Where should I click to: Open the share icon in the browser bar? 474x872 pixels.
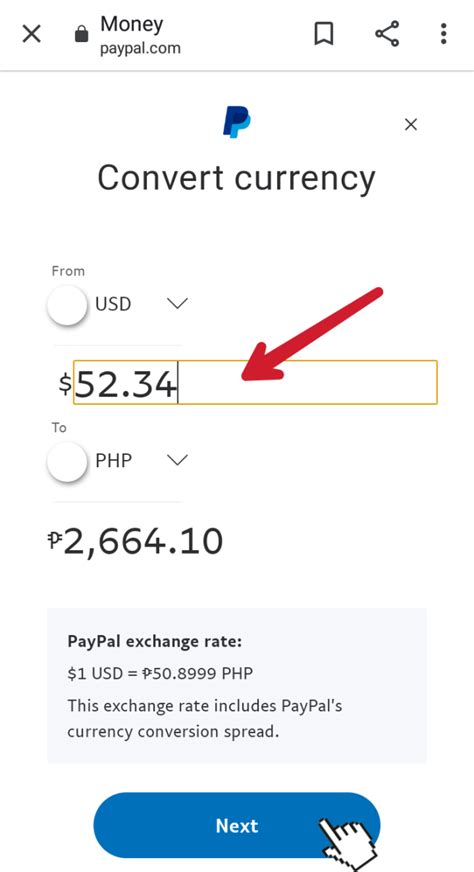pos(387,34)
